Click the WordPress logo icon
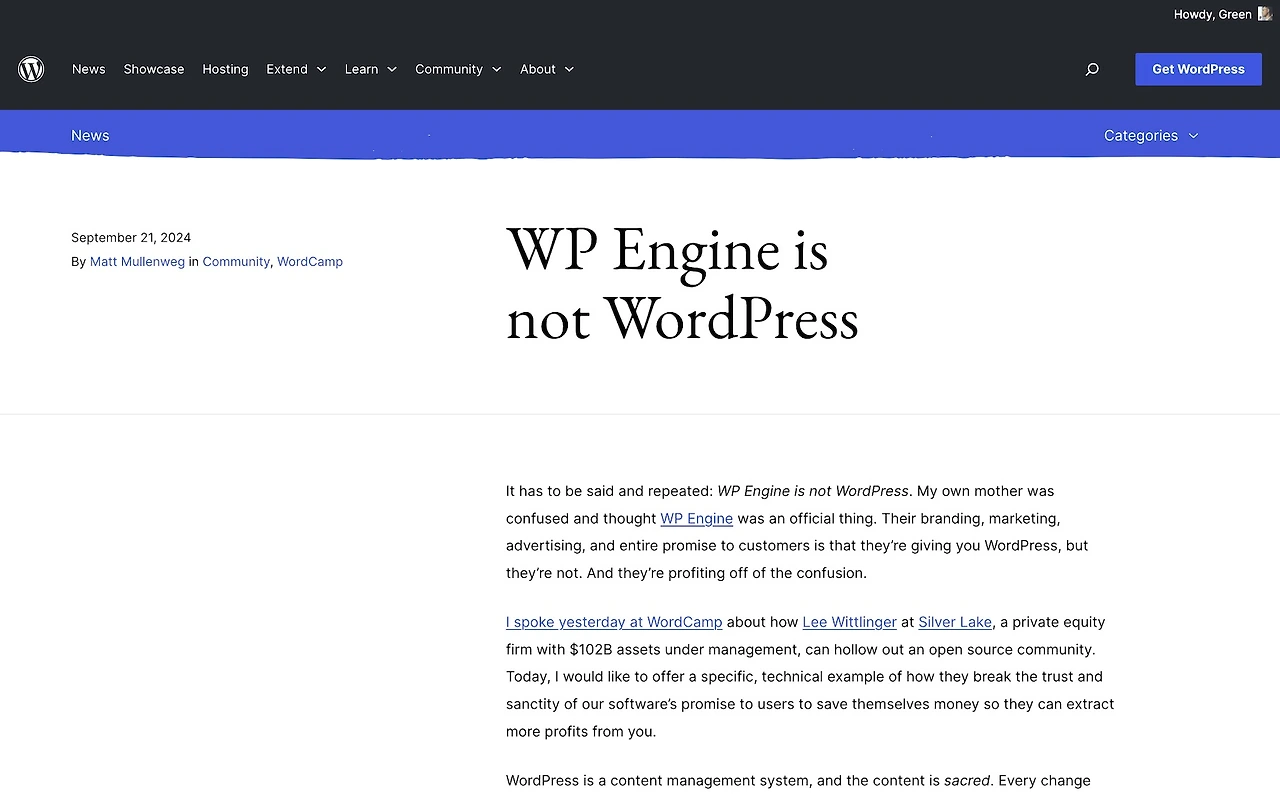This screenshot has width=1280, height=800. (31, 69)
